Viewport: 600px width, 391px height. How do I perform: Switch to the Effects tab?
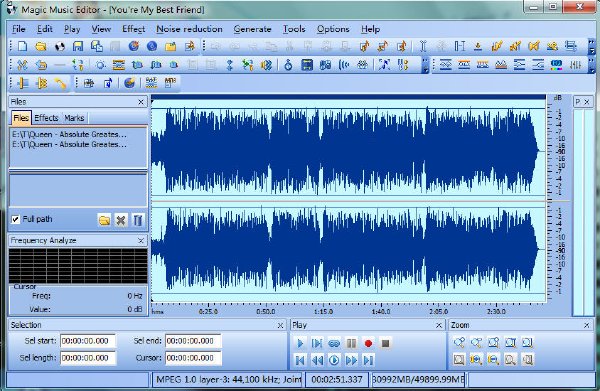46,118
